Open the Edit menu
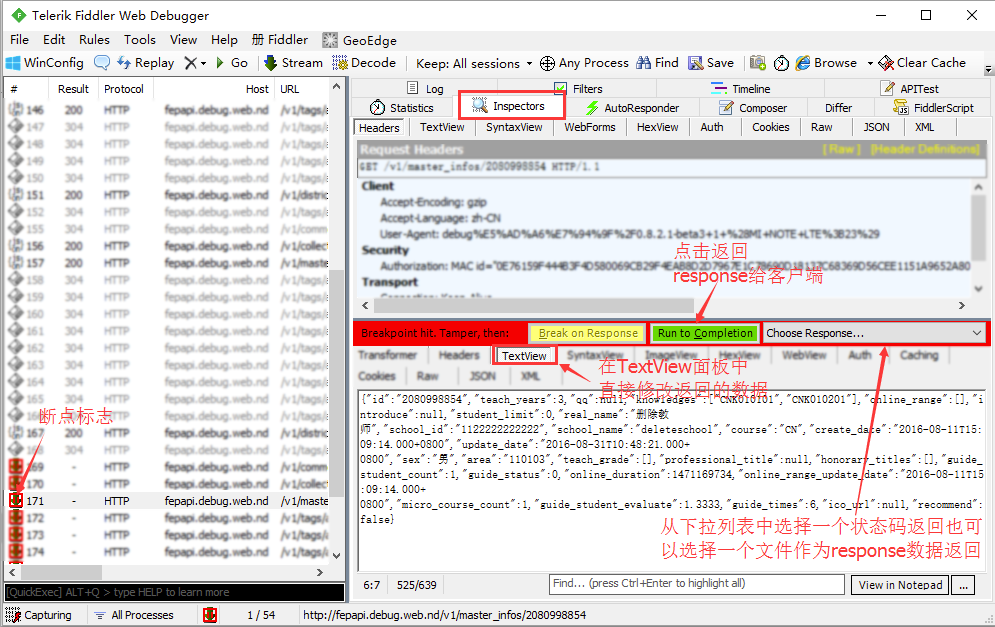The height and width of the screenshot is (627, 995). (54, 39)
